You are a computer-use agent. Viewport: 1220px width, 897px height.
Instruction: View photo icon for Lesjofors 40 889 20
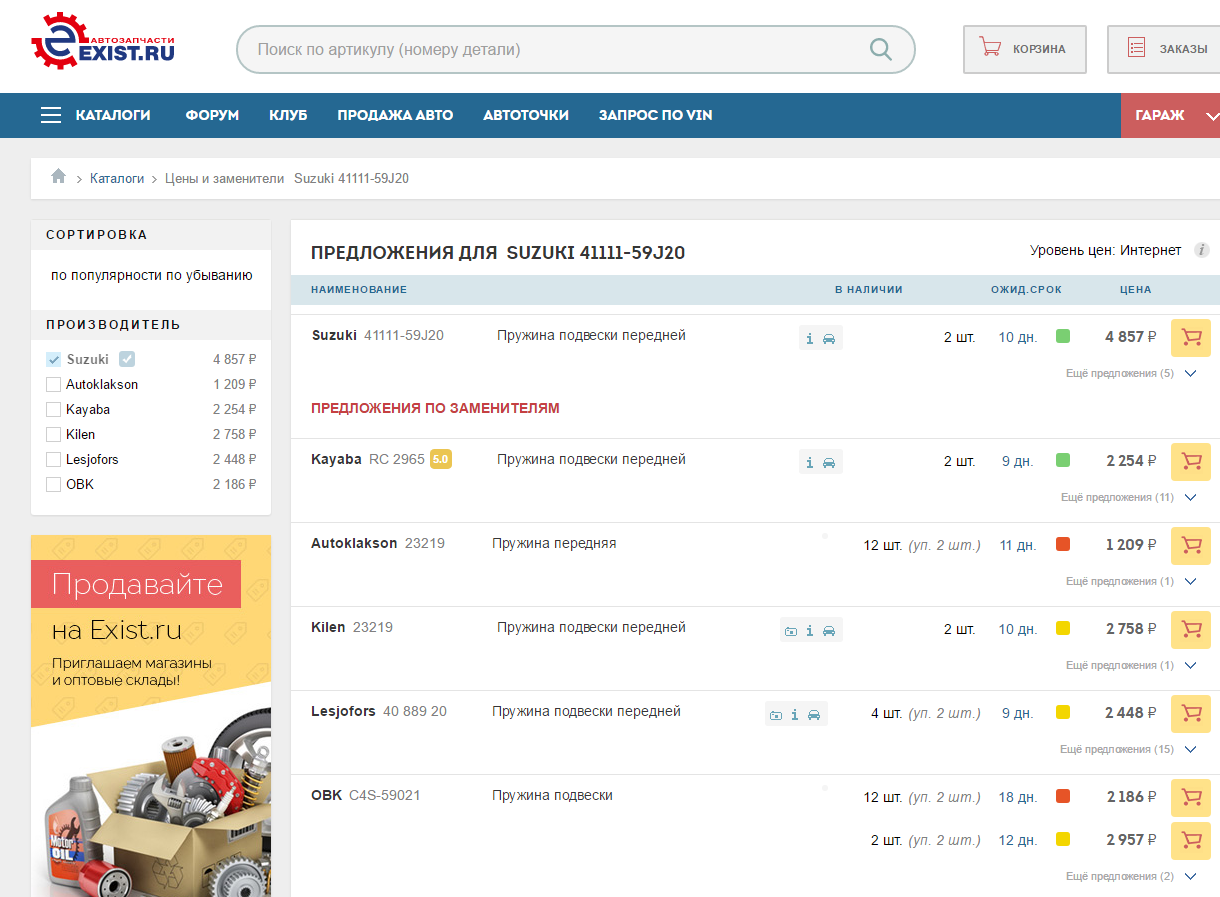coord(776,715)
